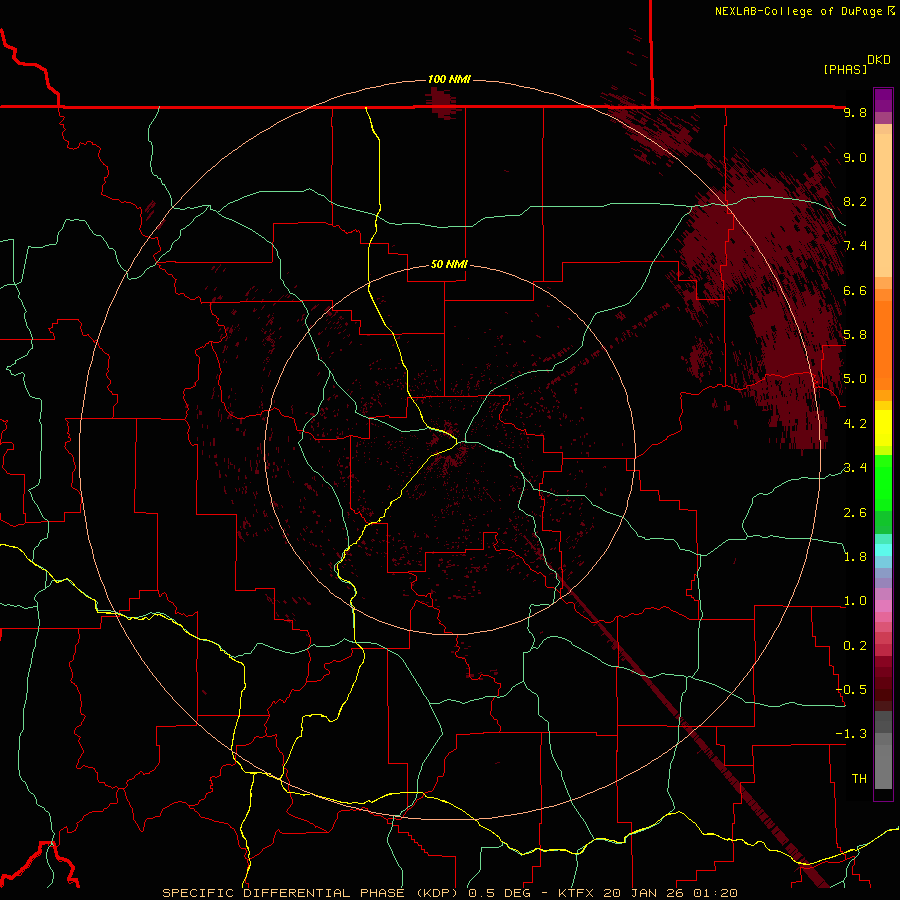Click the -0.5 scale value

pyautogui.click(x=851, y=689)
